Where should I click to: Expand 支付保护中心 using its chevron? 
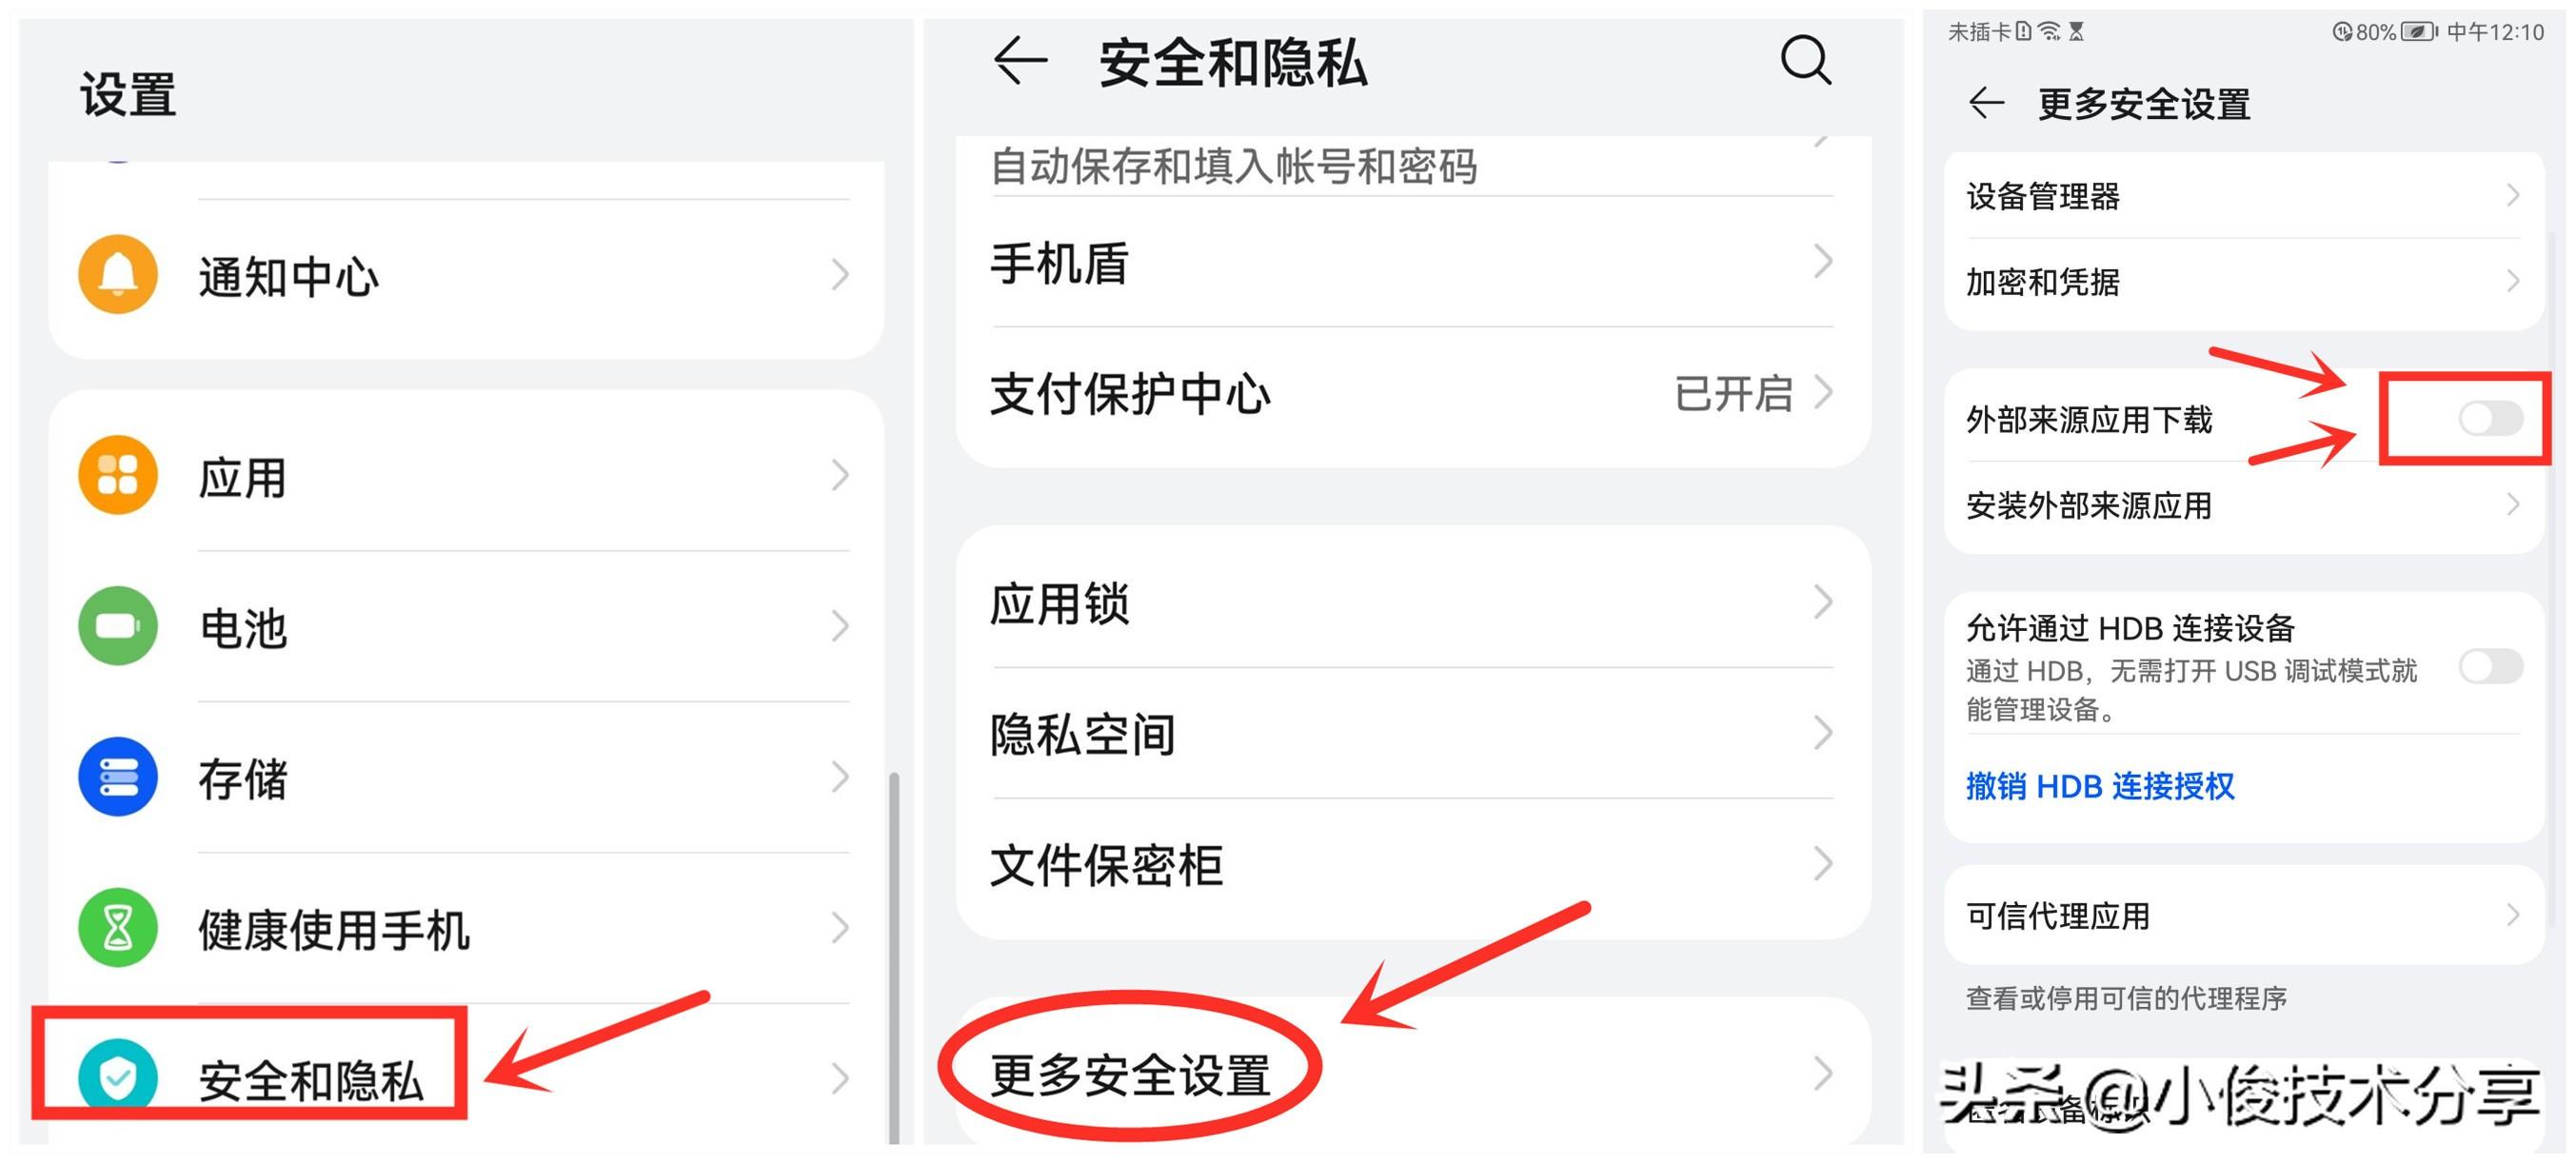click(x=1823, y=392)
